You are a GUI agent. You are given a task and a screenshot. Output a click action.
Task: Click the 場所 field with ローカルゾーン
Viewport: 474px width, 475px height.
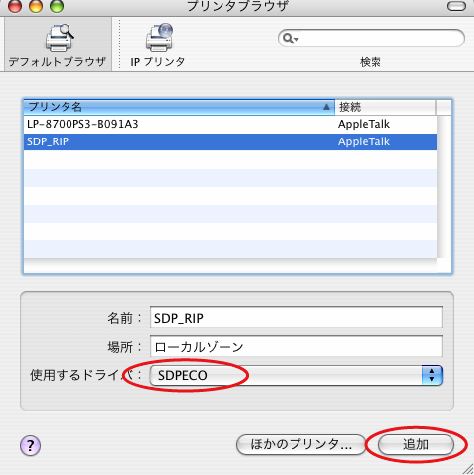coord(296,347)
